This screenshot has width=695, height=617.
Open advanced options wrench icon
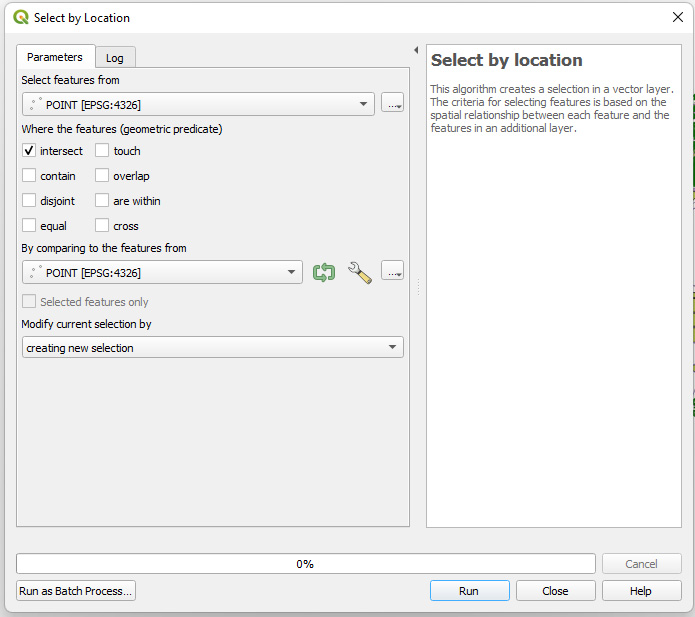coord(359,273)
